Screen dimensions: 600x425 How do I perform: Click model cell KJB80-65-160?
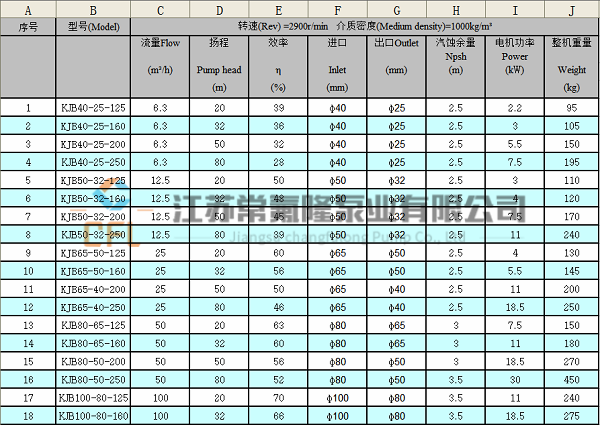(93, 342)
